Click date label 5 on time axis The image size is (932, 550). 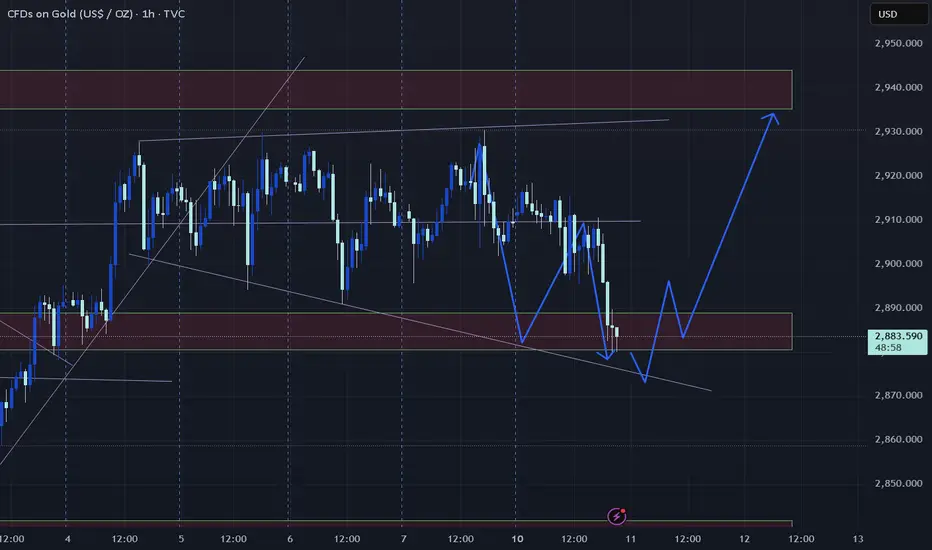181,539
